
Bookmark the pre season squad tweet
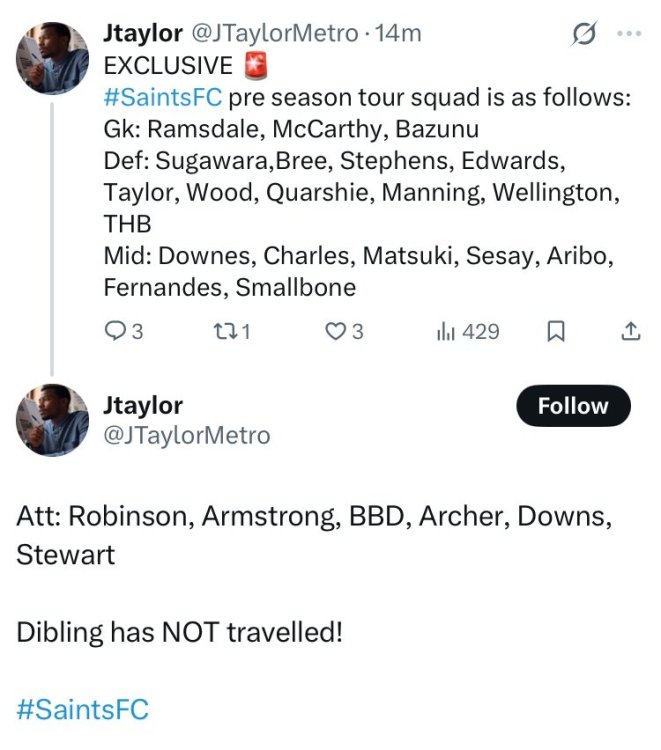click(557, 331)
